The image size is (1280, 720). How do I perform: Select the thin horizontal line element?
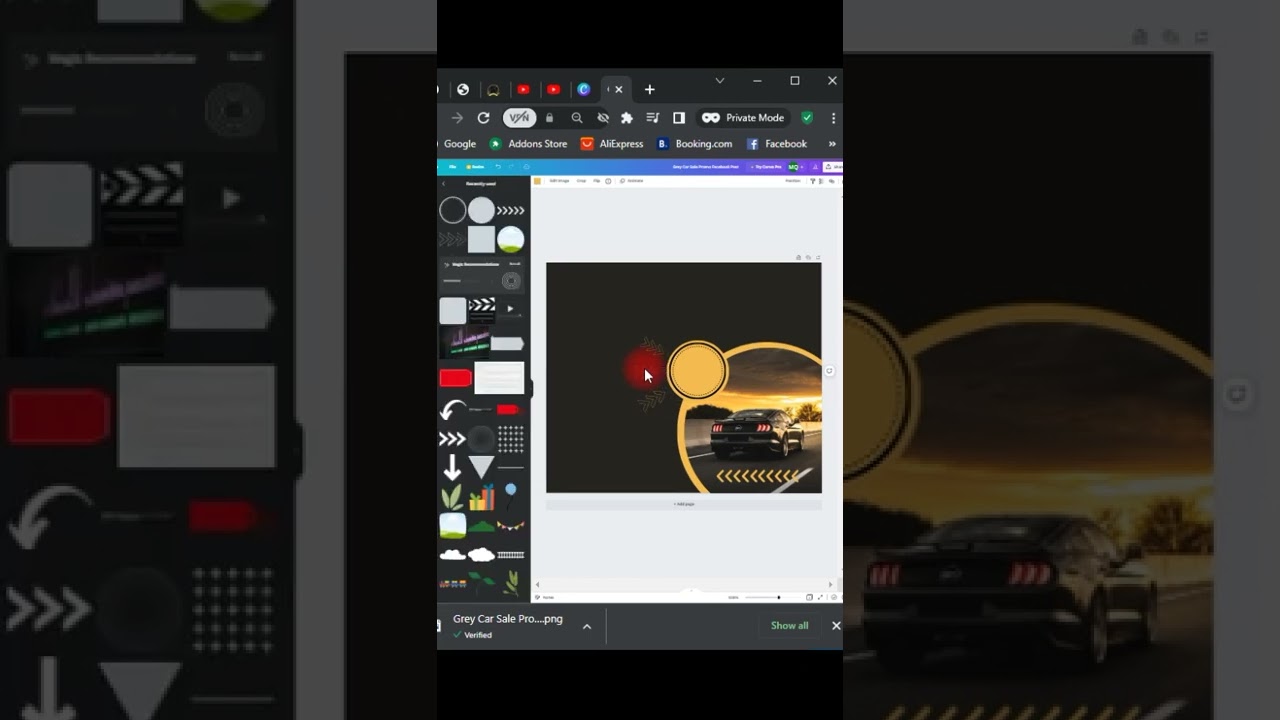(510, 467)
